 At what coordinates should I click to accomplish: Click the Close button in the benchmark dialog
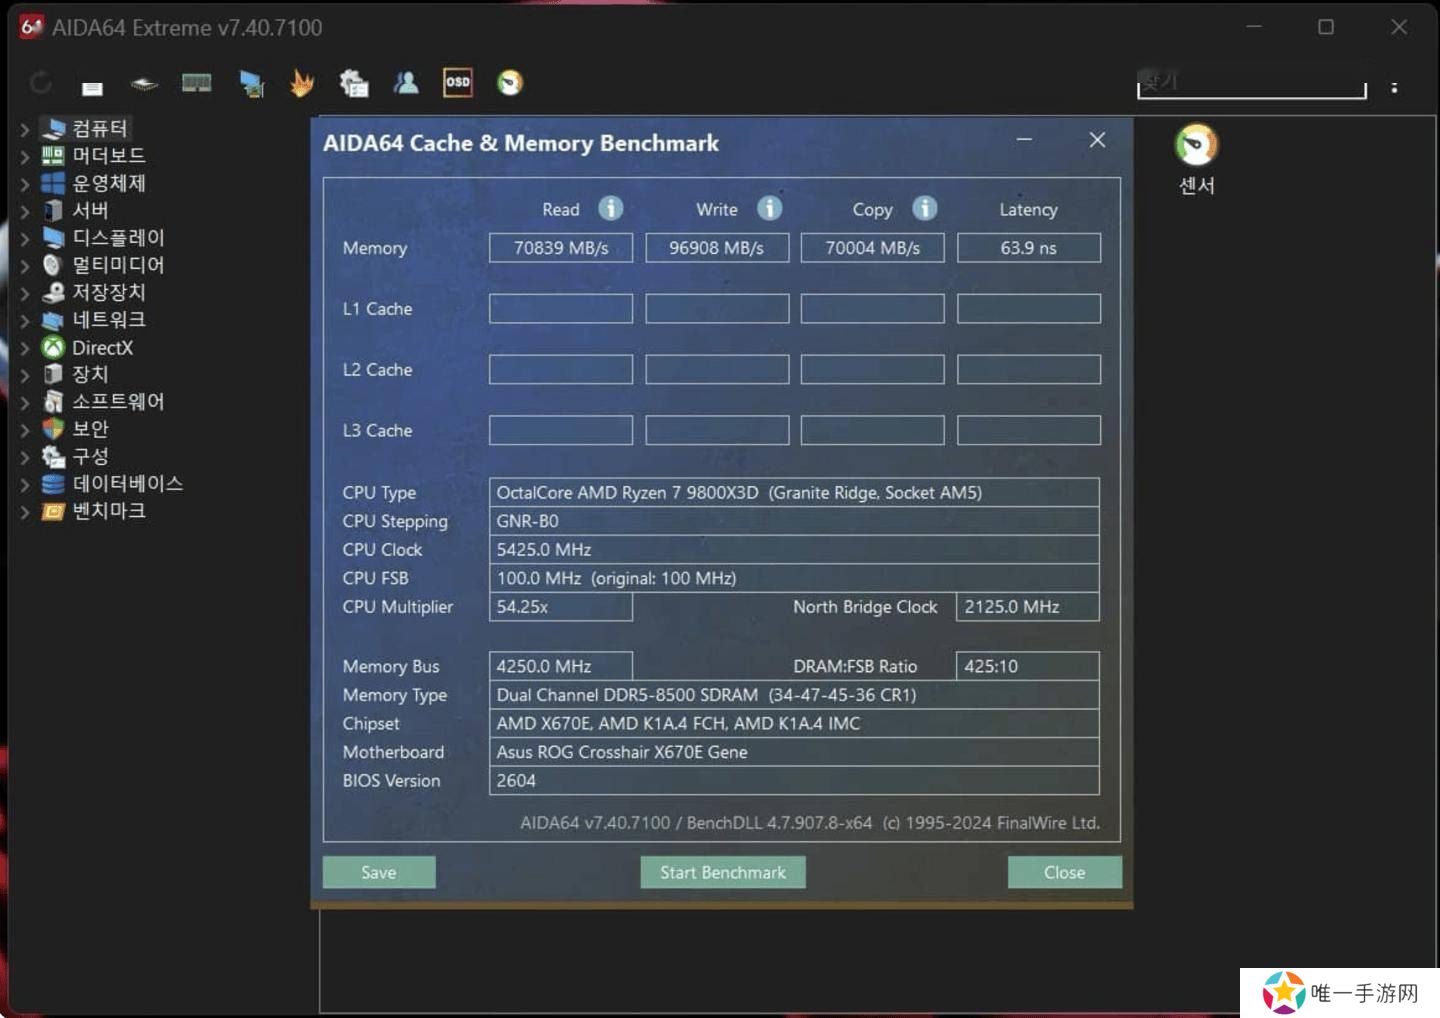point(1065,872)
